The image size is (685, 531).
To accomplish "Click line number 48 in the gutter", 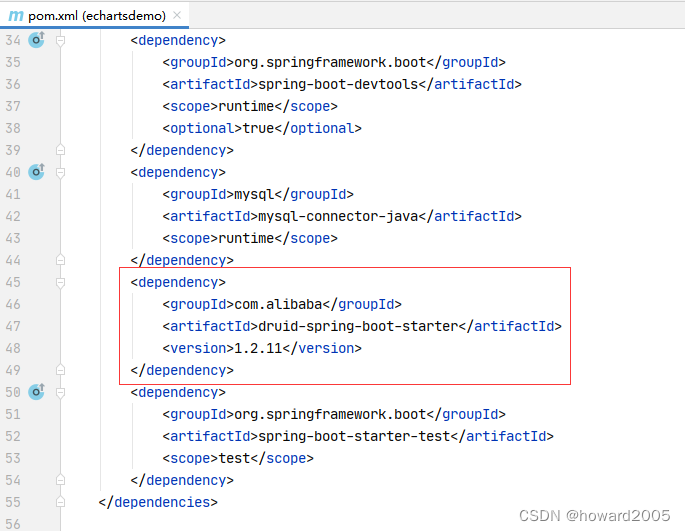I will [x=12, y=348].
